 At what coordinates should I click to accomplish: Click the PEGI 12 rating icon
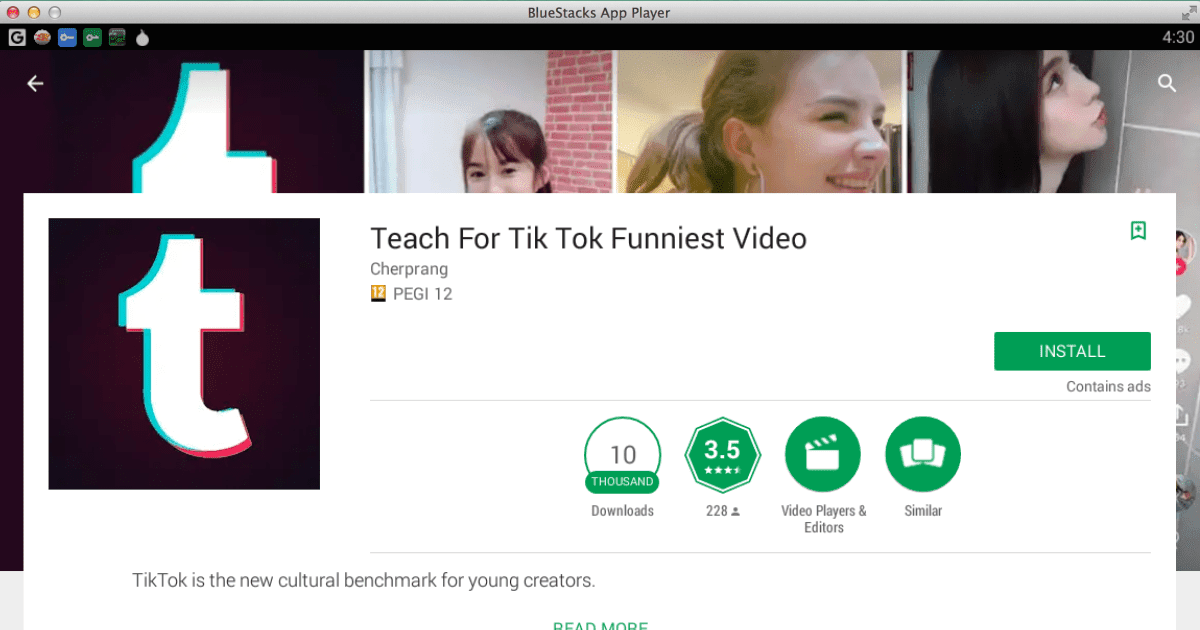[377, 293]
